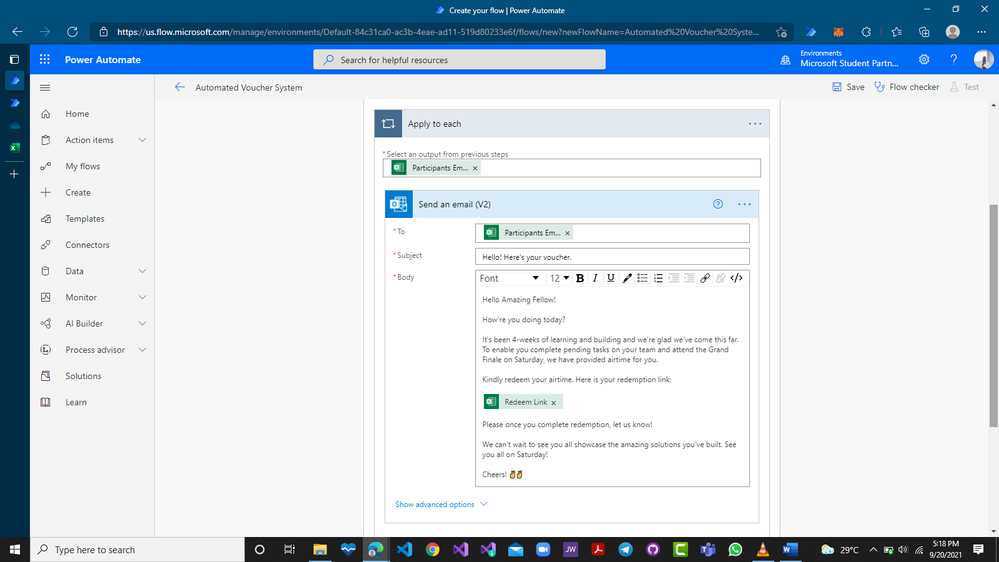Add a new tab with plus icon
999x562 pixels.
[x=14, y=173]
